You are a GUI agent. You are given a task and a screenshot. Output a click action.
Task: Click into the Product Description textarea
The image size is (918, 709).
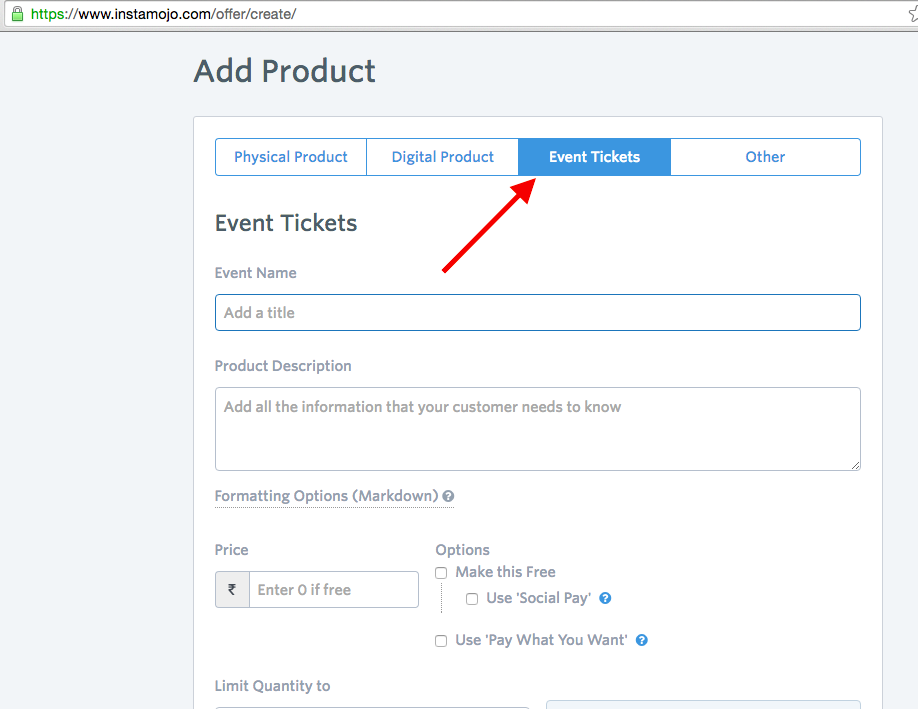pos(537,428)
